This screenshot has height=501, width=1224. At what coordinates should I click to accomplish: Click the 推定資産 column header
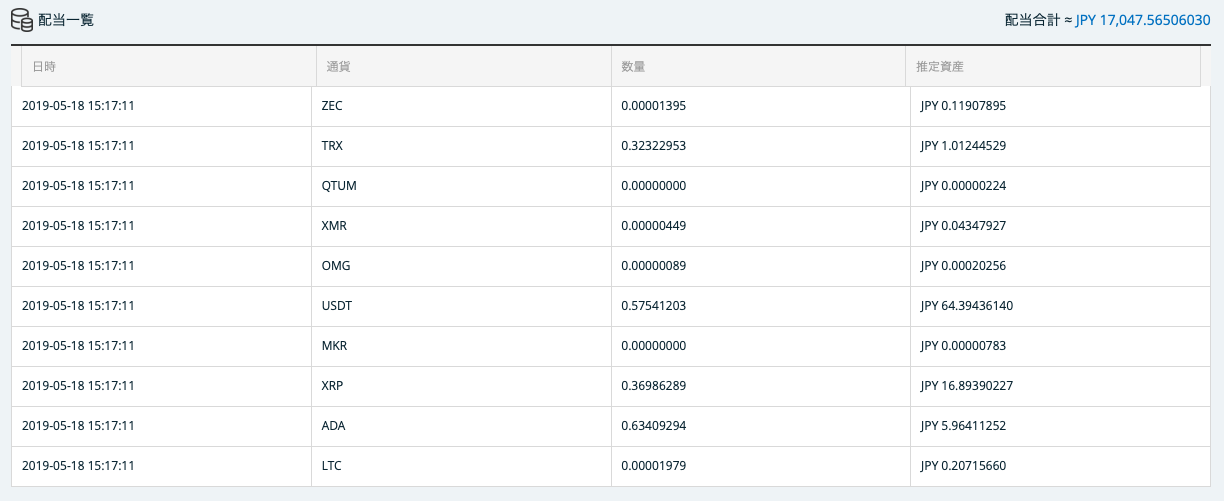[x=940, y=67]
